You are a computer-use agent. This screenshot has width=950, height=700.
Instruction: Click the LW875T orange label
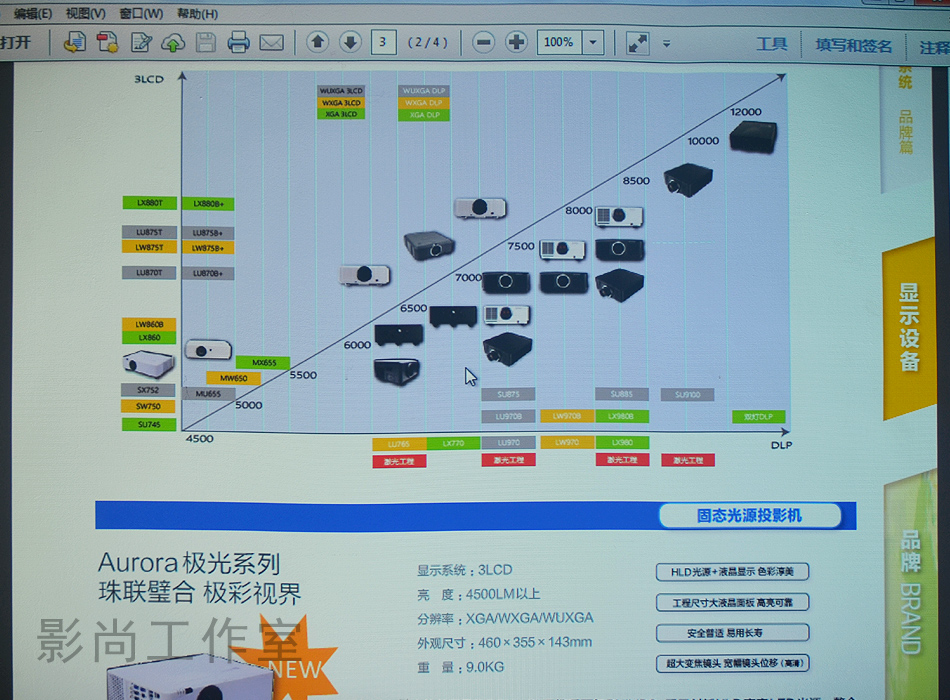[x=149, y=247]
